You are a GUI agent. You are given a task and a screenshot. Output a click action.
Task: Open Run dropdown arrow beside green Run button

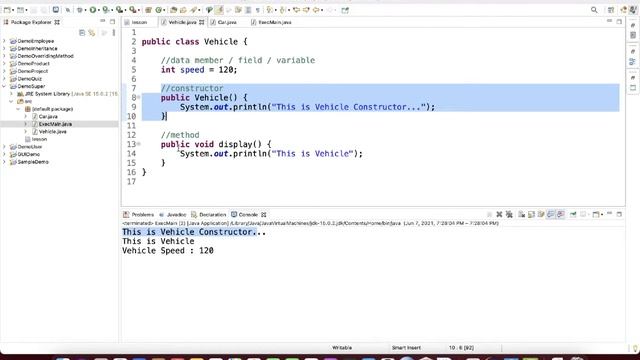point(99,10)
